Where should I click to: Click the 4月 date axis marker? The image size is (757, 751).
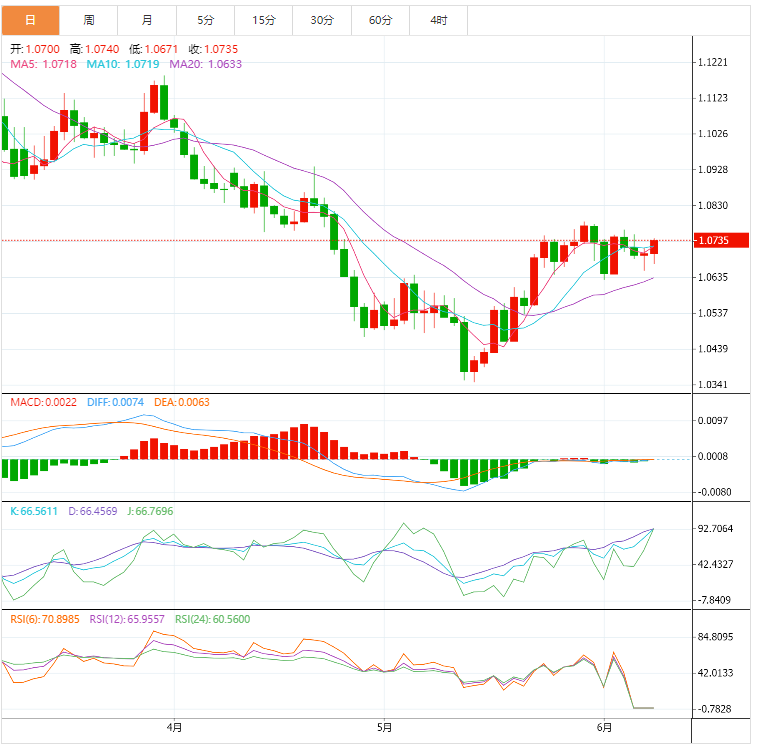174,727
